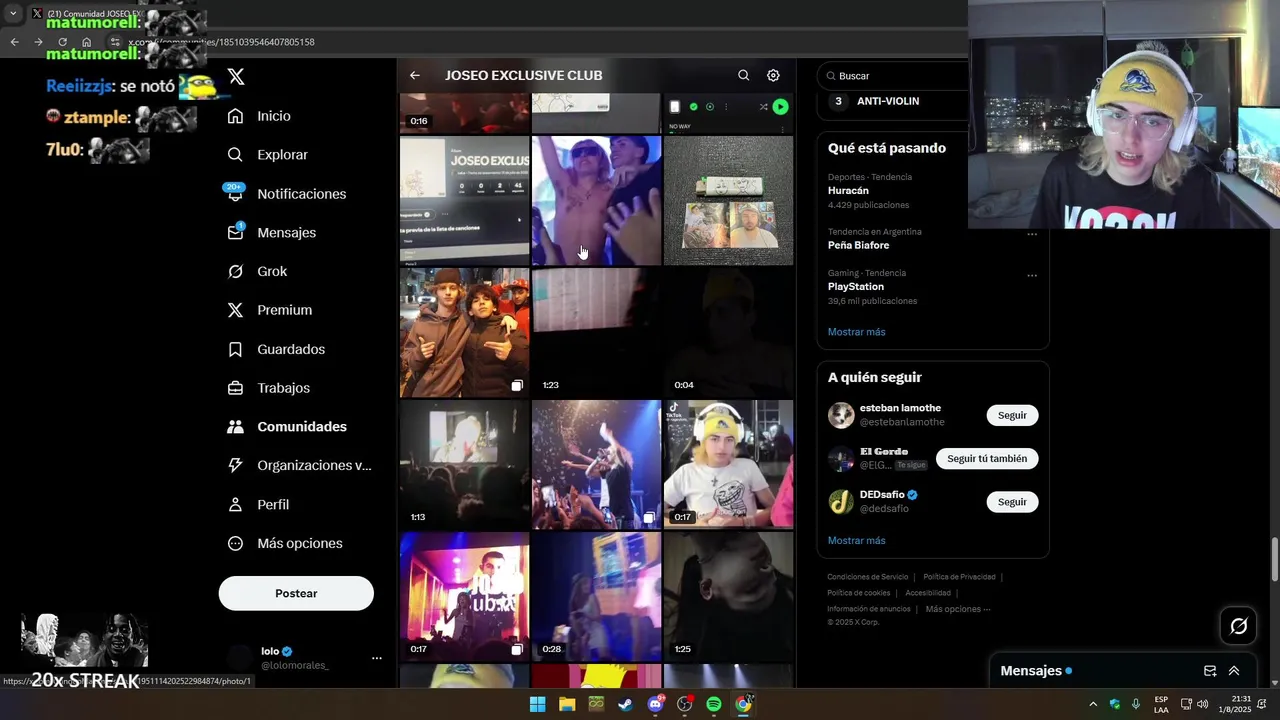Open Steam from the taskbar
The height and width of the screenshot is (720, 1280).
625,704
